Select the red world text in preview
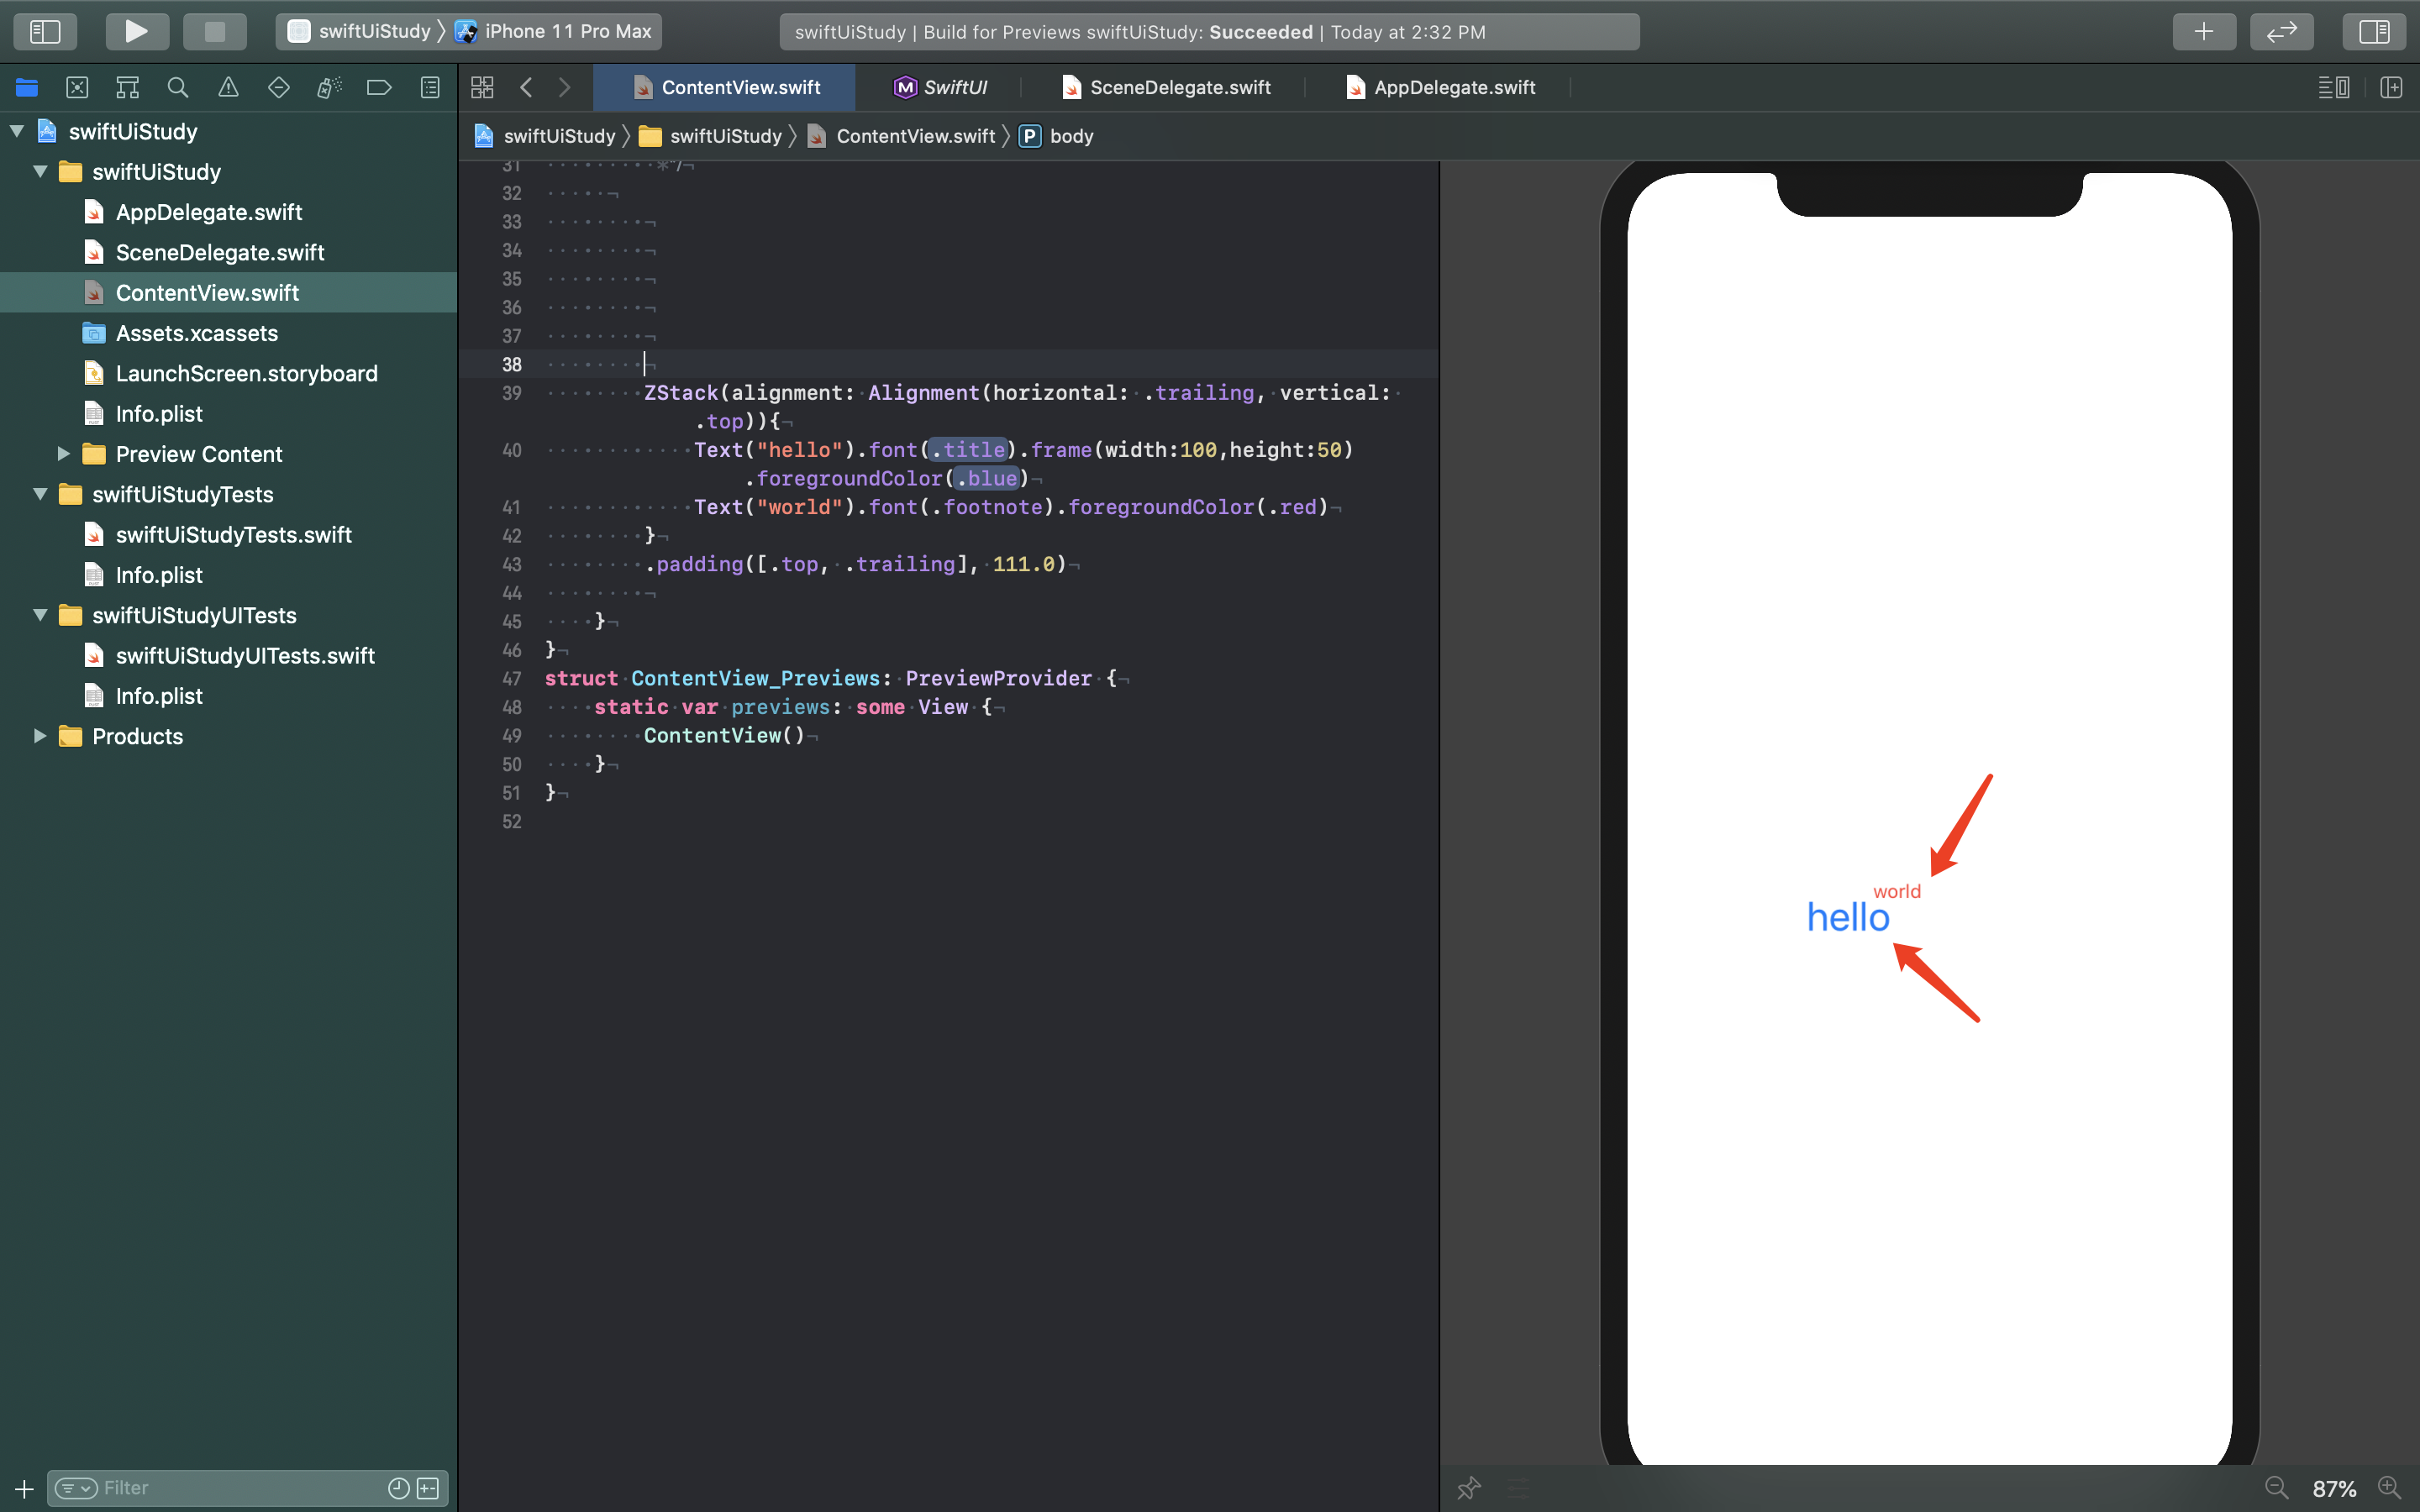 pyautogui.click(x=1896, y=891)
